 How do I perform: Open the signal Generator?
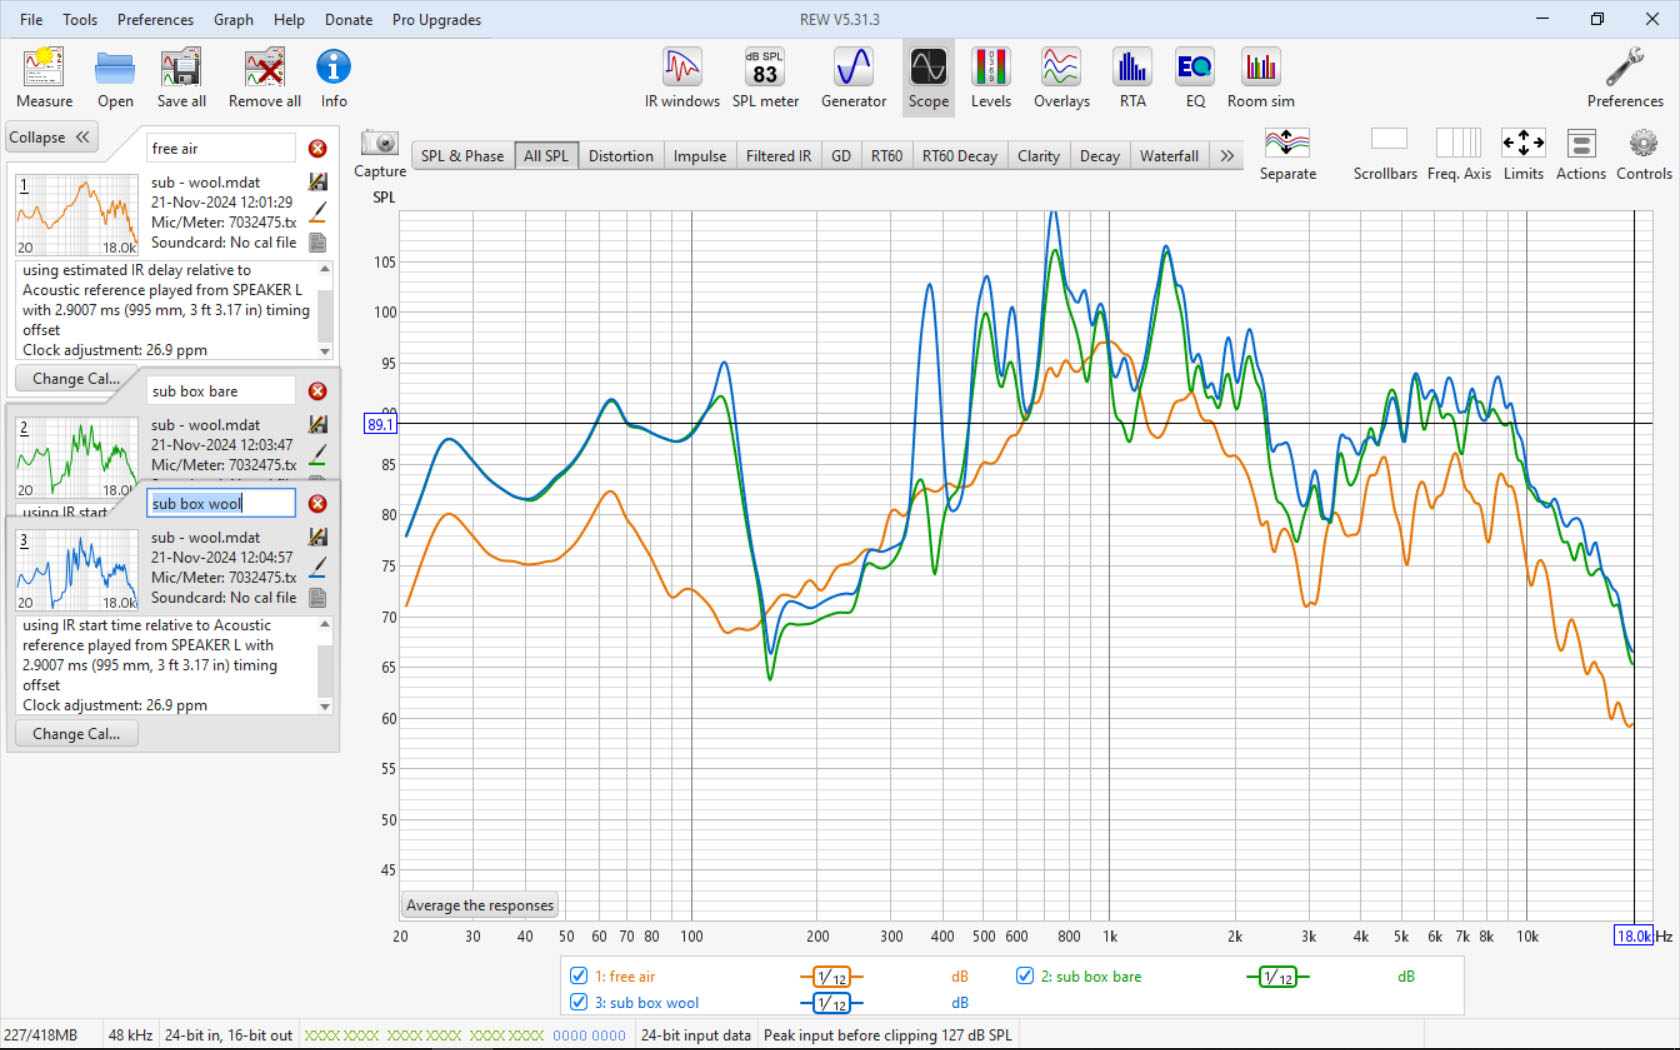tap(853, 78)
